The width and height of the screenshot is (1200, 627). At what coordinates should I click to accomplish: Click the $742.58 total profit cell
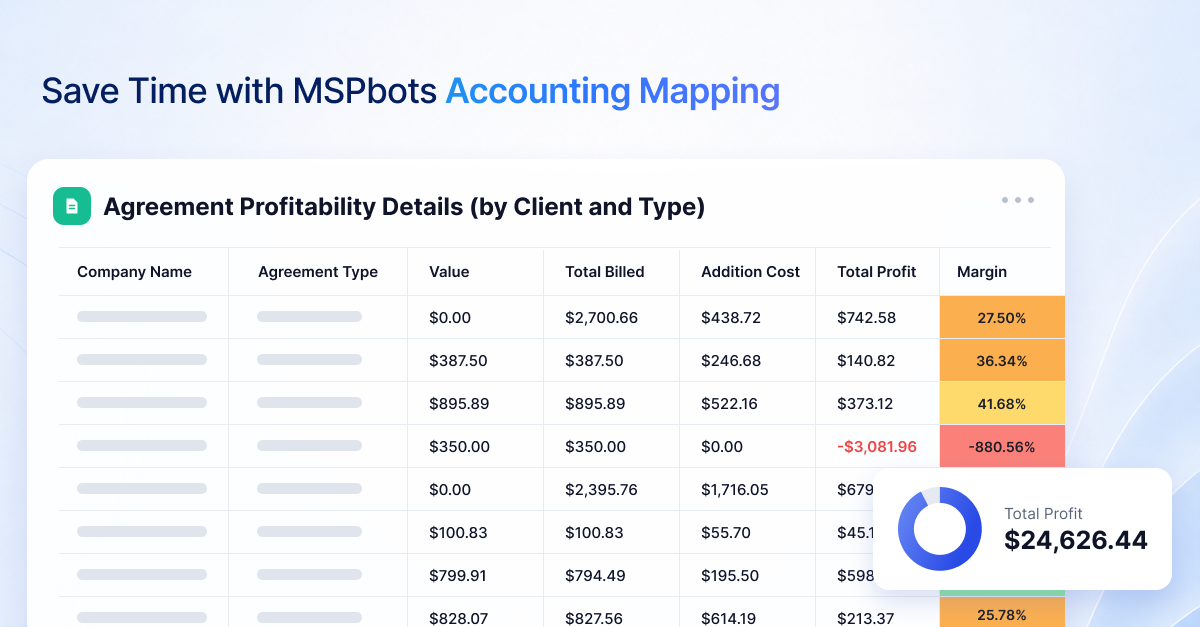[866, 318]
